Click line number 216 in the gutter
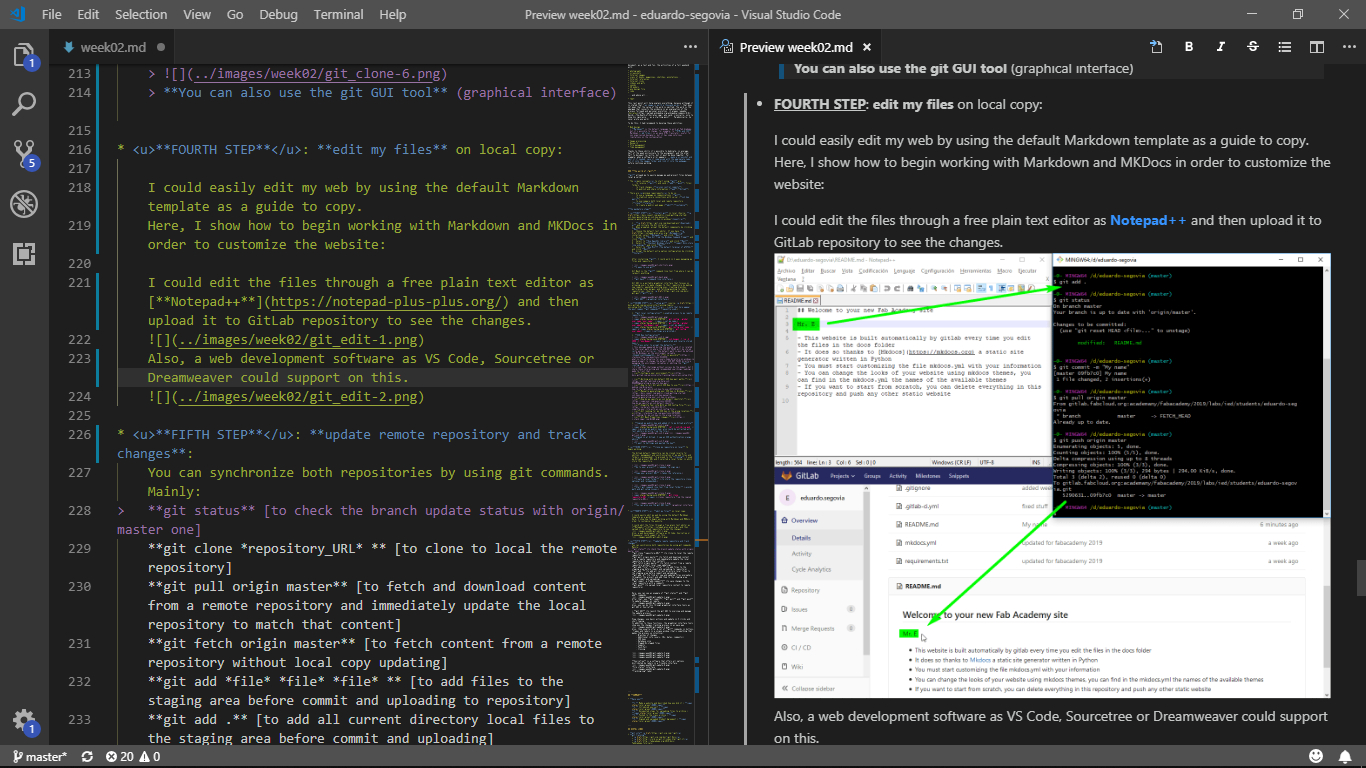 pyautogui.click(x=79, y=149)
